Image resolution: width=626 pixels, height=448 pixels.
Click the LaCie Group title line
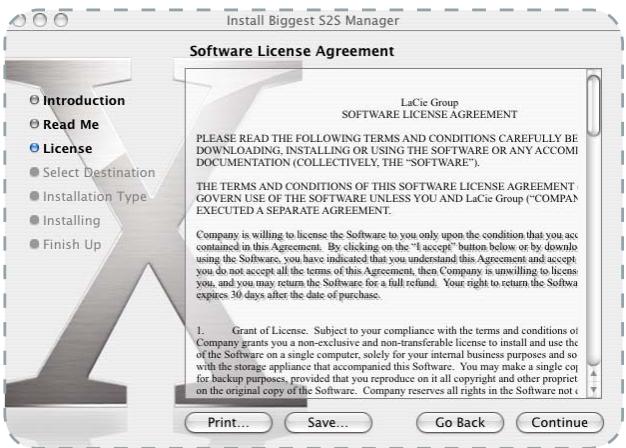tap(430, 102)
